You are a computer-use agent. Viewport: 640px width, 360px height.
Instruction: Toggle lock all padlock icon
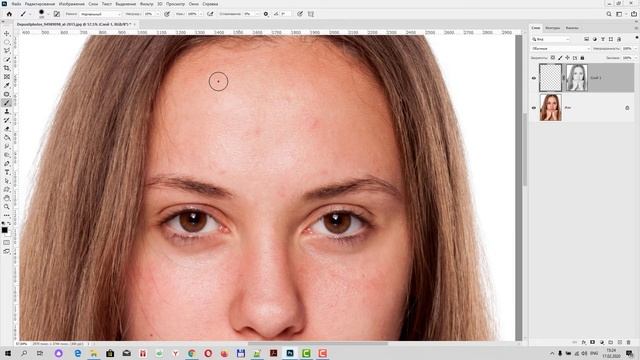pos(582,58)
